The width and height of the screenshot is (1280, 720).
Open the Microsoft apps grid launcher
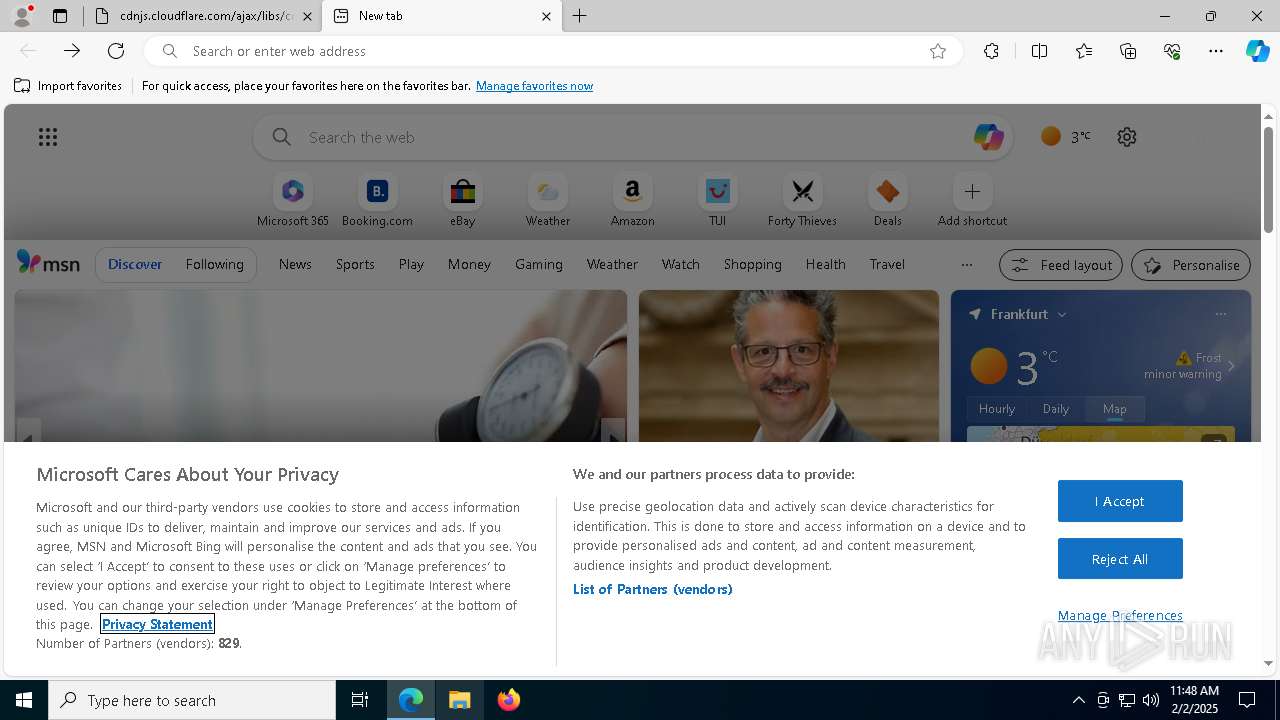click(48, 137)
